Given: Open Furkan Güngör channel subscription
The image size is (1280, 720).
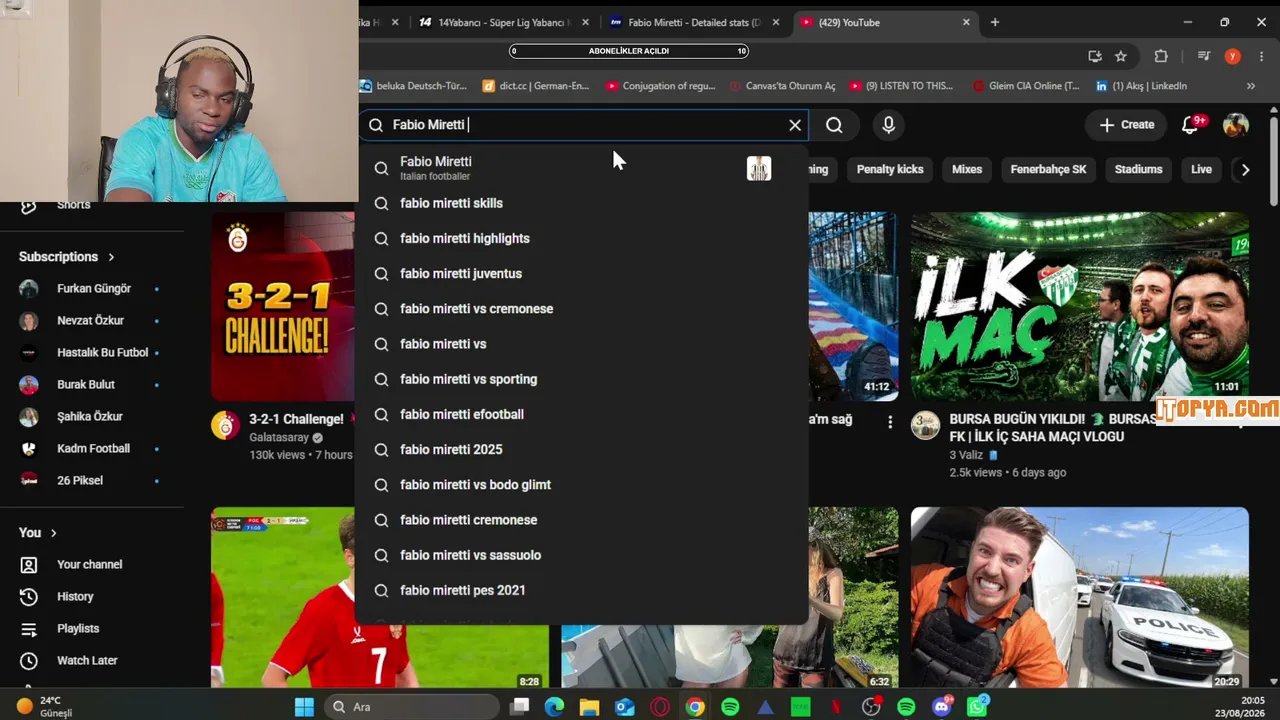Looking at the screenshot, I should (91, 289).
